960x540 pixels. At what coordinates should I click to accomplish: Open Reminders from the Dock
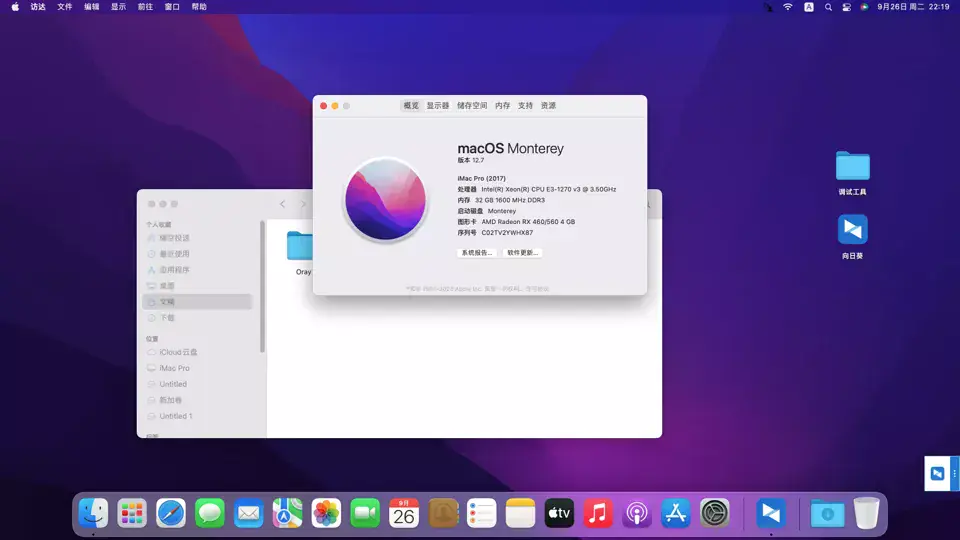click(482, 513)
